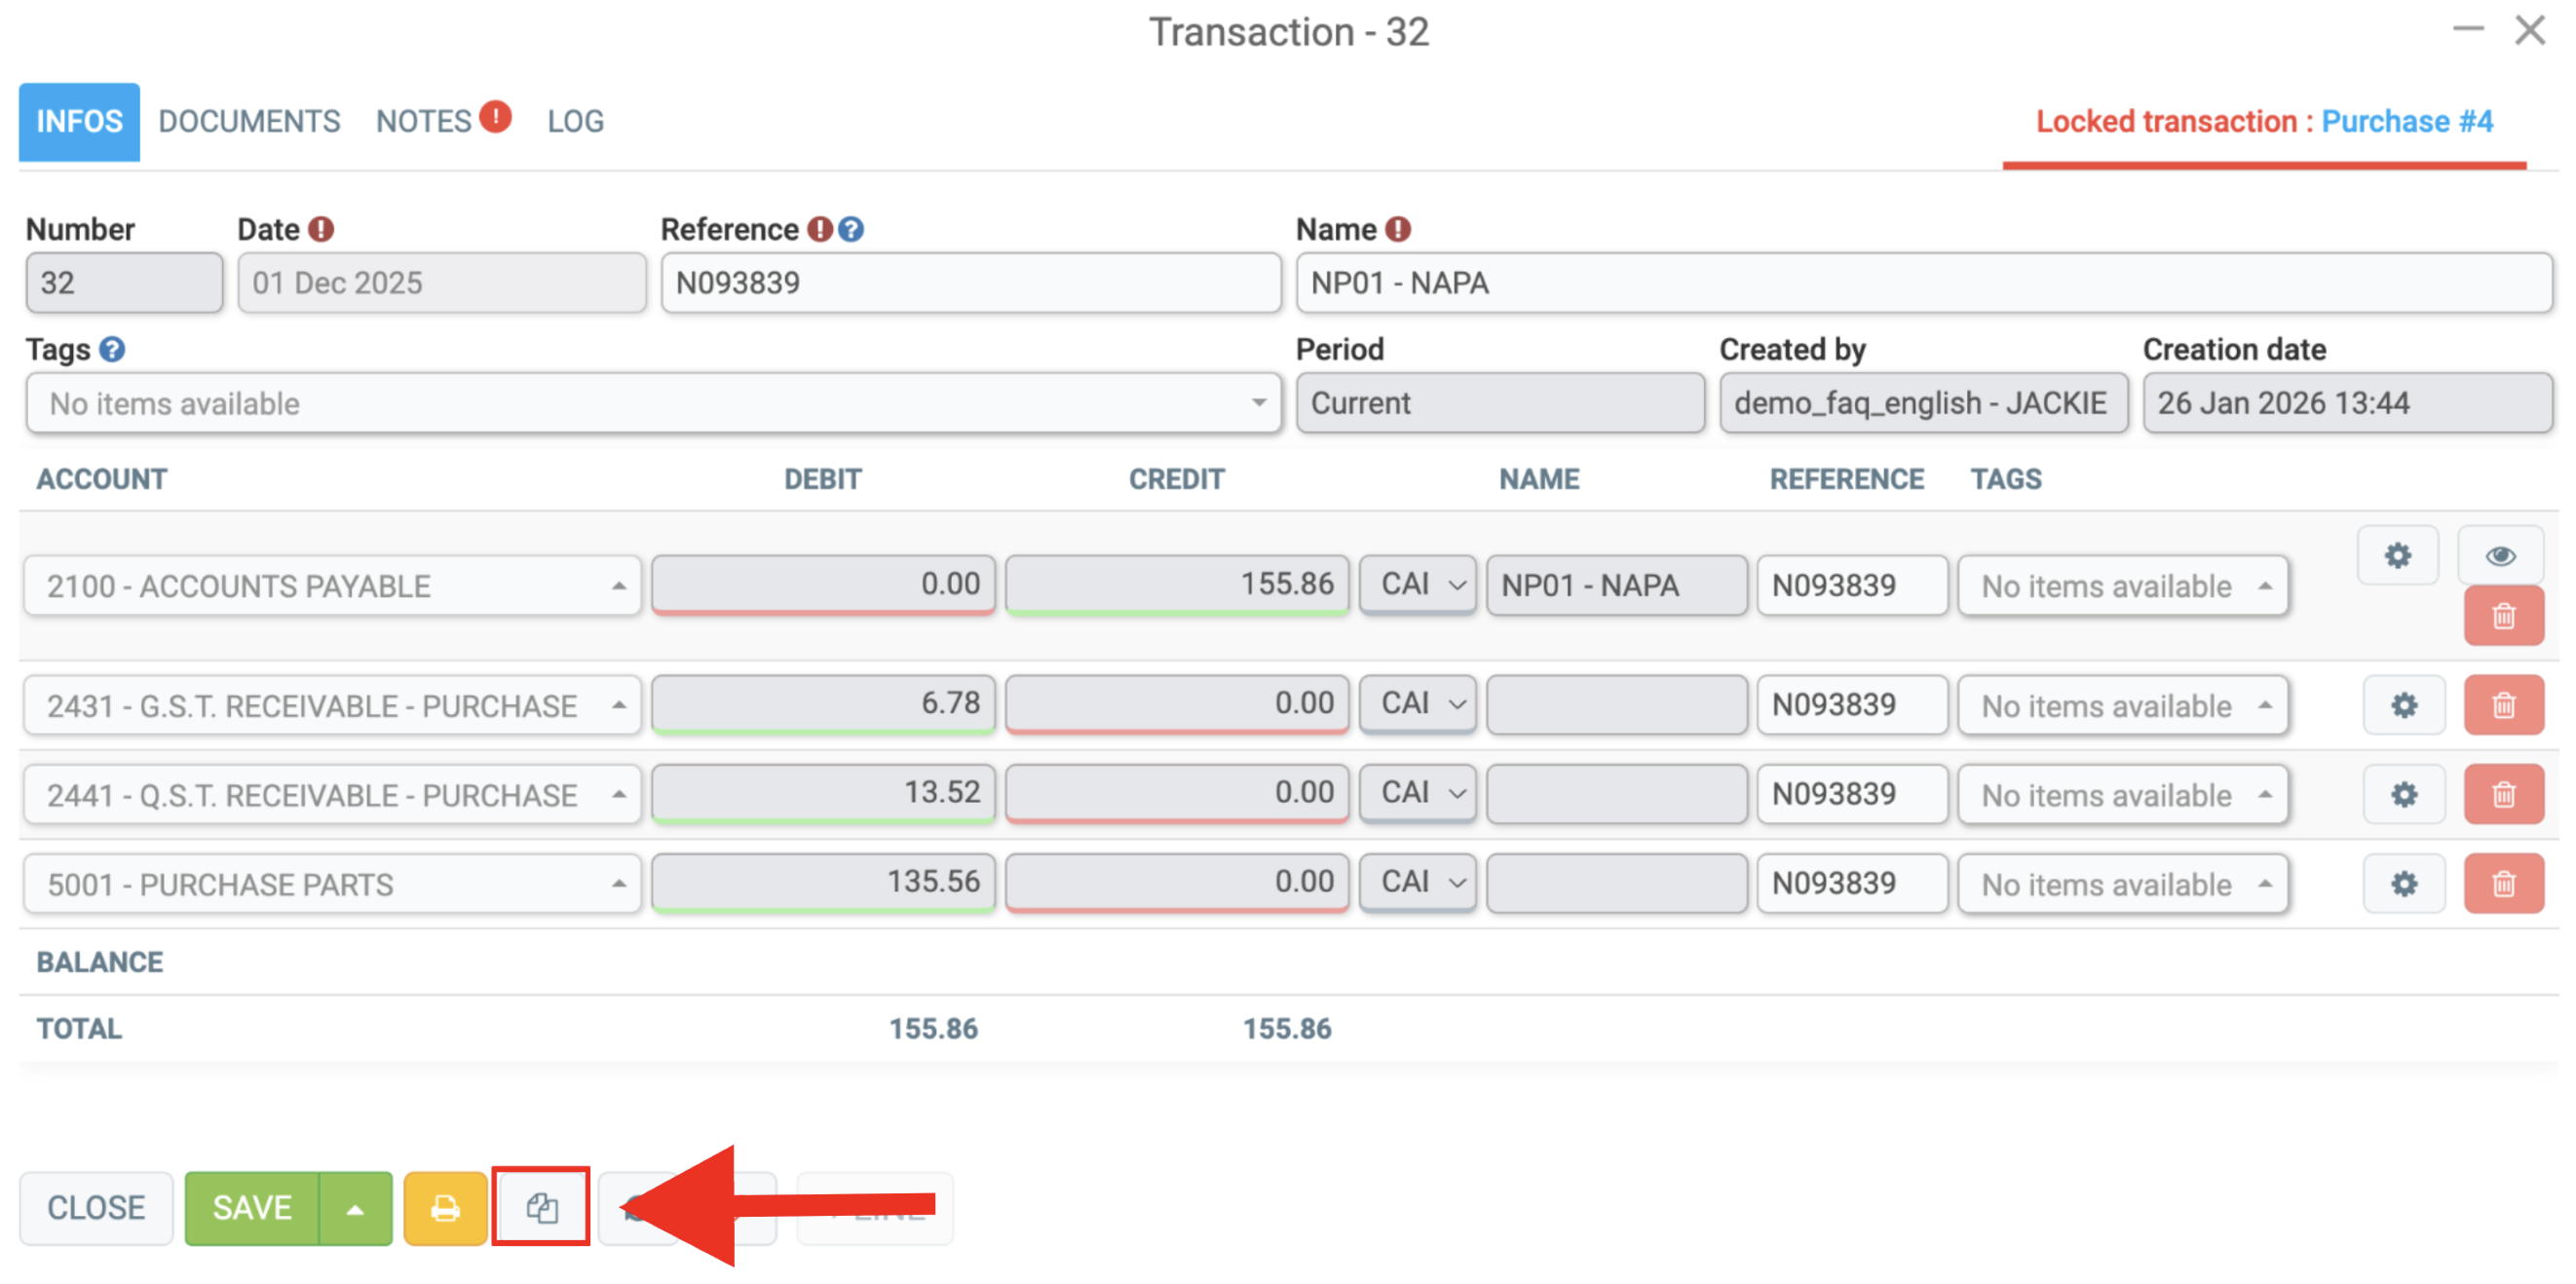Open CAI currency dropdown on G.S.T. line
Screen dimensions: 2576x1284
pyautogui.click(x=1418, y=704)
